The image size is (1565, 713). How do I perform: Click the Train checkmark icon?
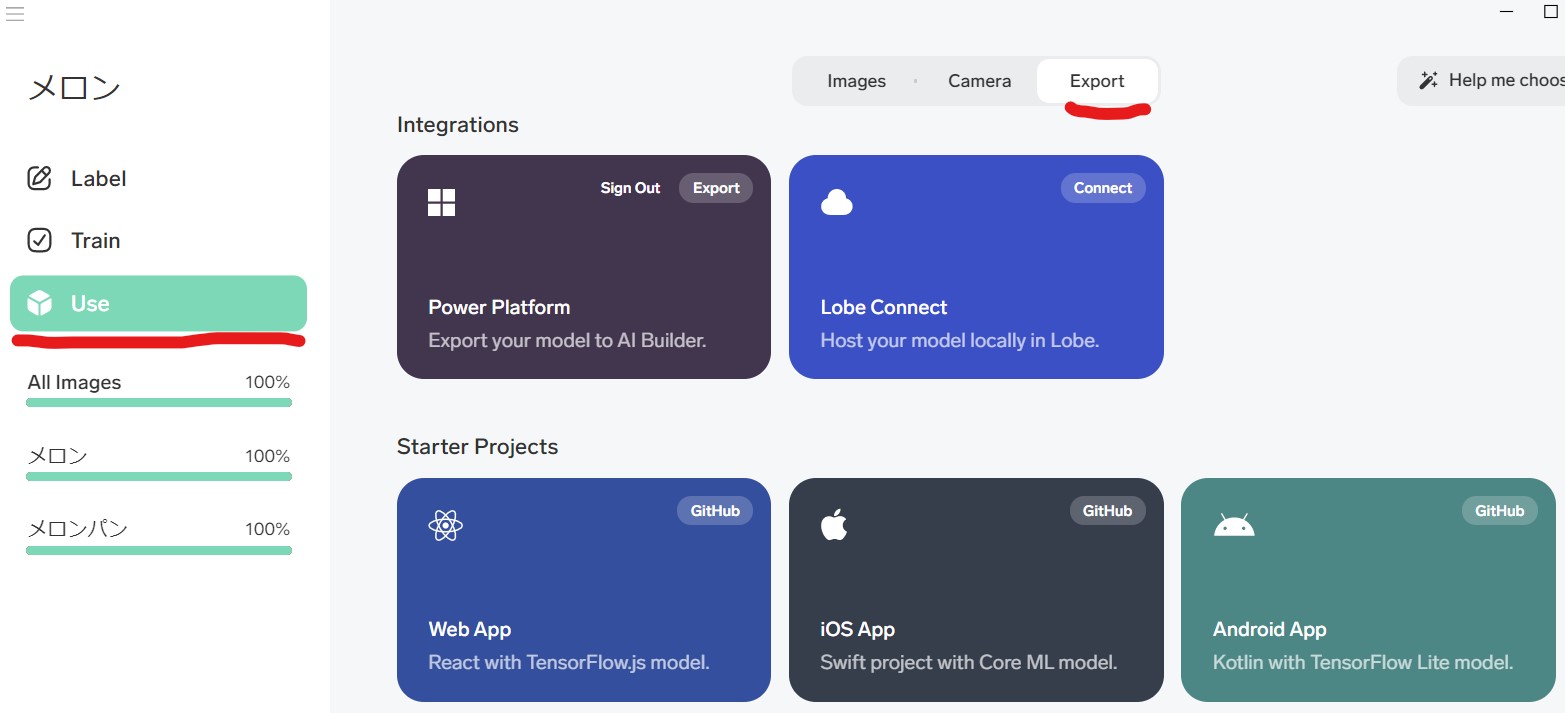tap(38, 241)
